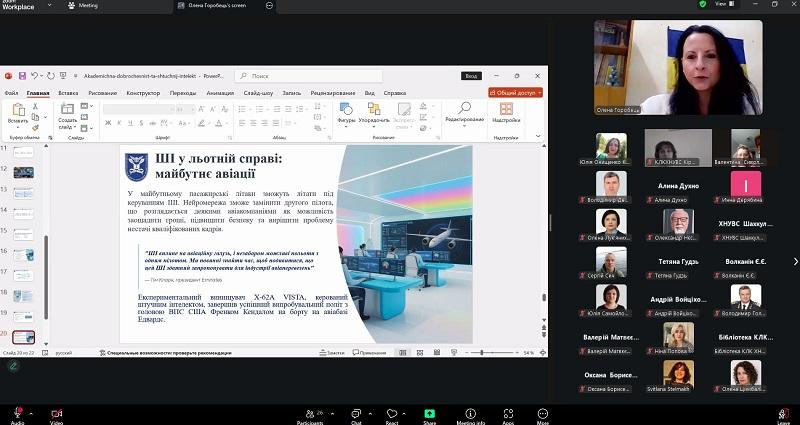Adjust the PowerPoint zoom slider
Viewport: 800px width, 425px height.
pos(484,352)
